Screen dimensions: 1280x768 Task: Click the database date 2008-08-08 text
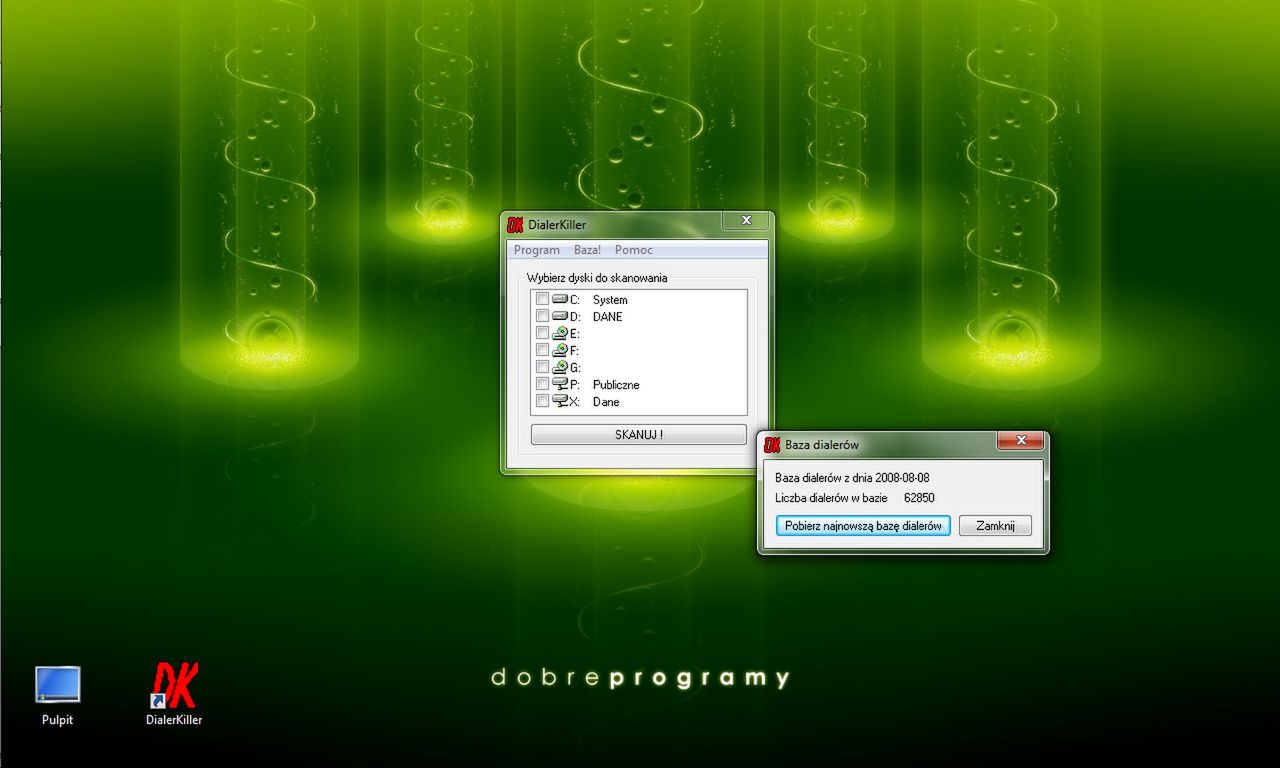pos(902,478)
